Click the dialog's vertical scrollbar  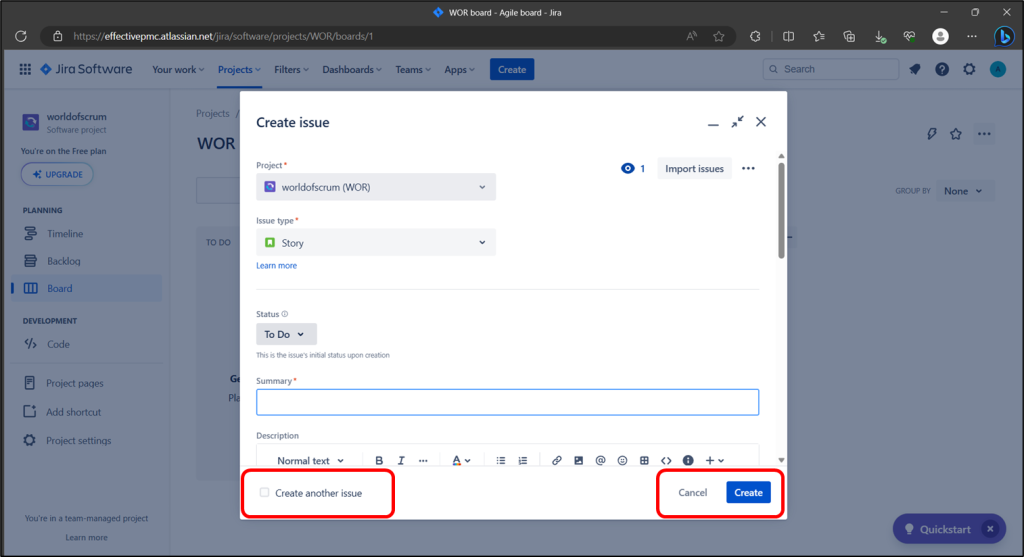tap(781, 210)
